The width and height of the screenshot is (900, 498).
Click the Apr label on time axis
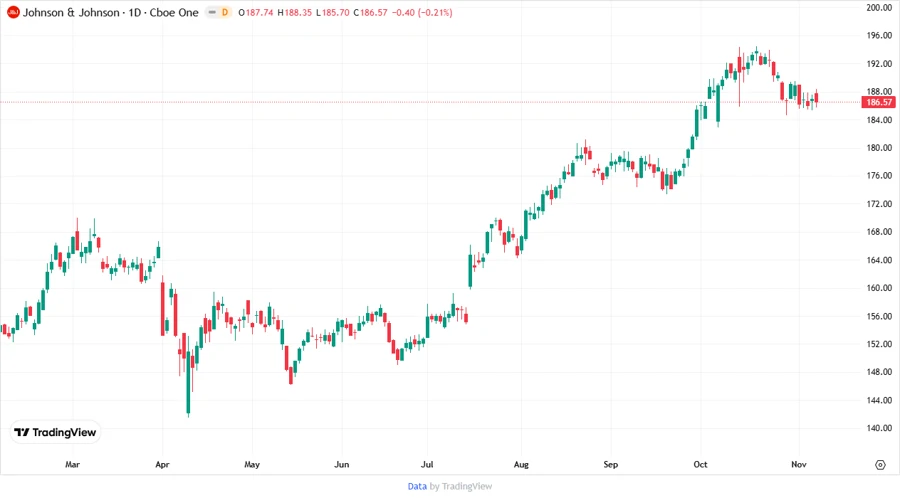click(x=162, y=464)
